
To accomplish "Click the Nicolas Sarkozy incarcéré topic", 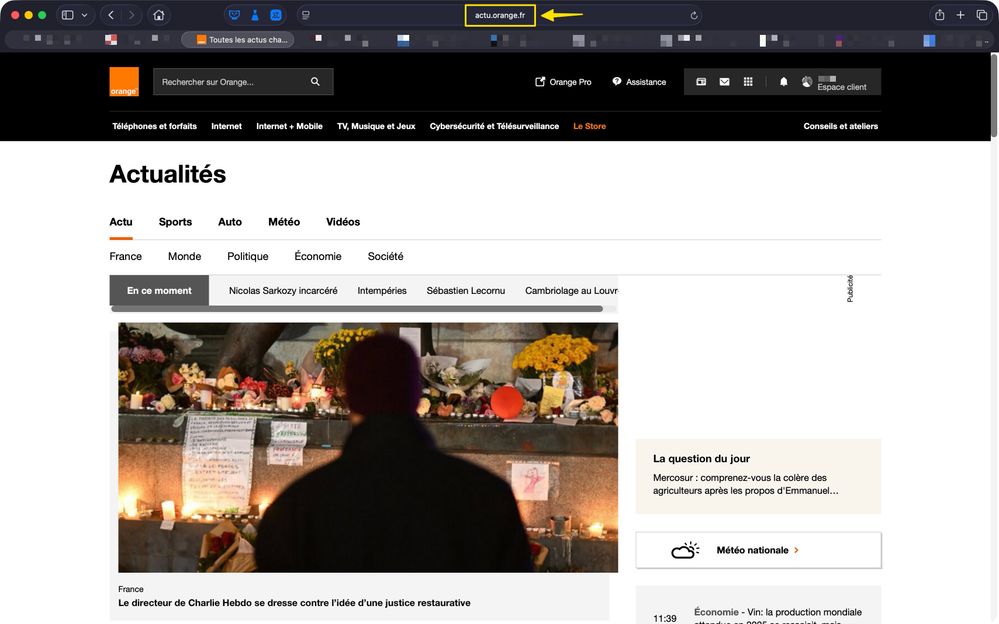I will pos(283,291).
